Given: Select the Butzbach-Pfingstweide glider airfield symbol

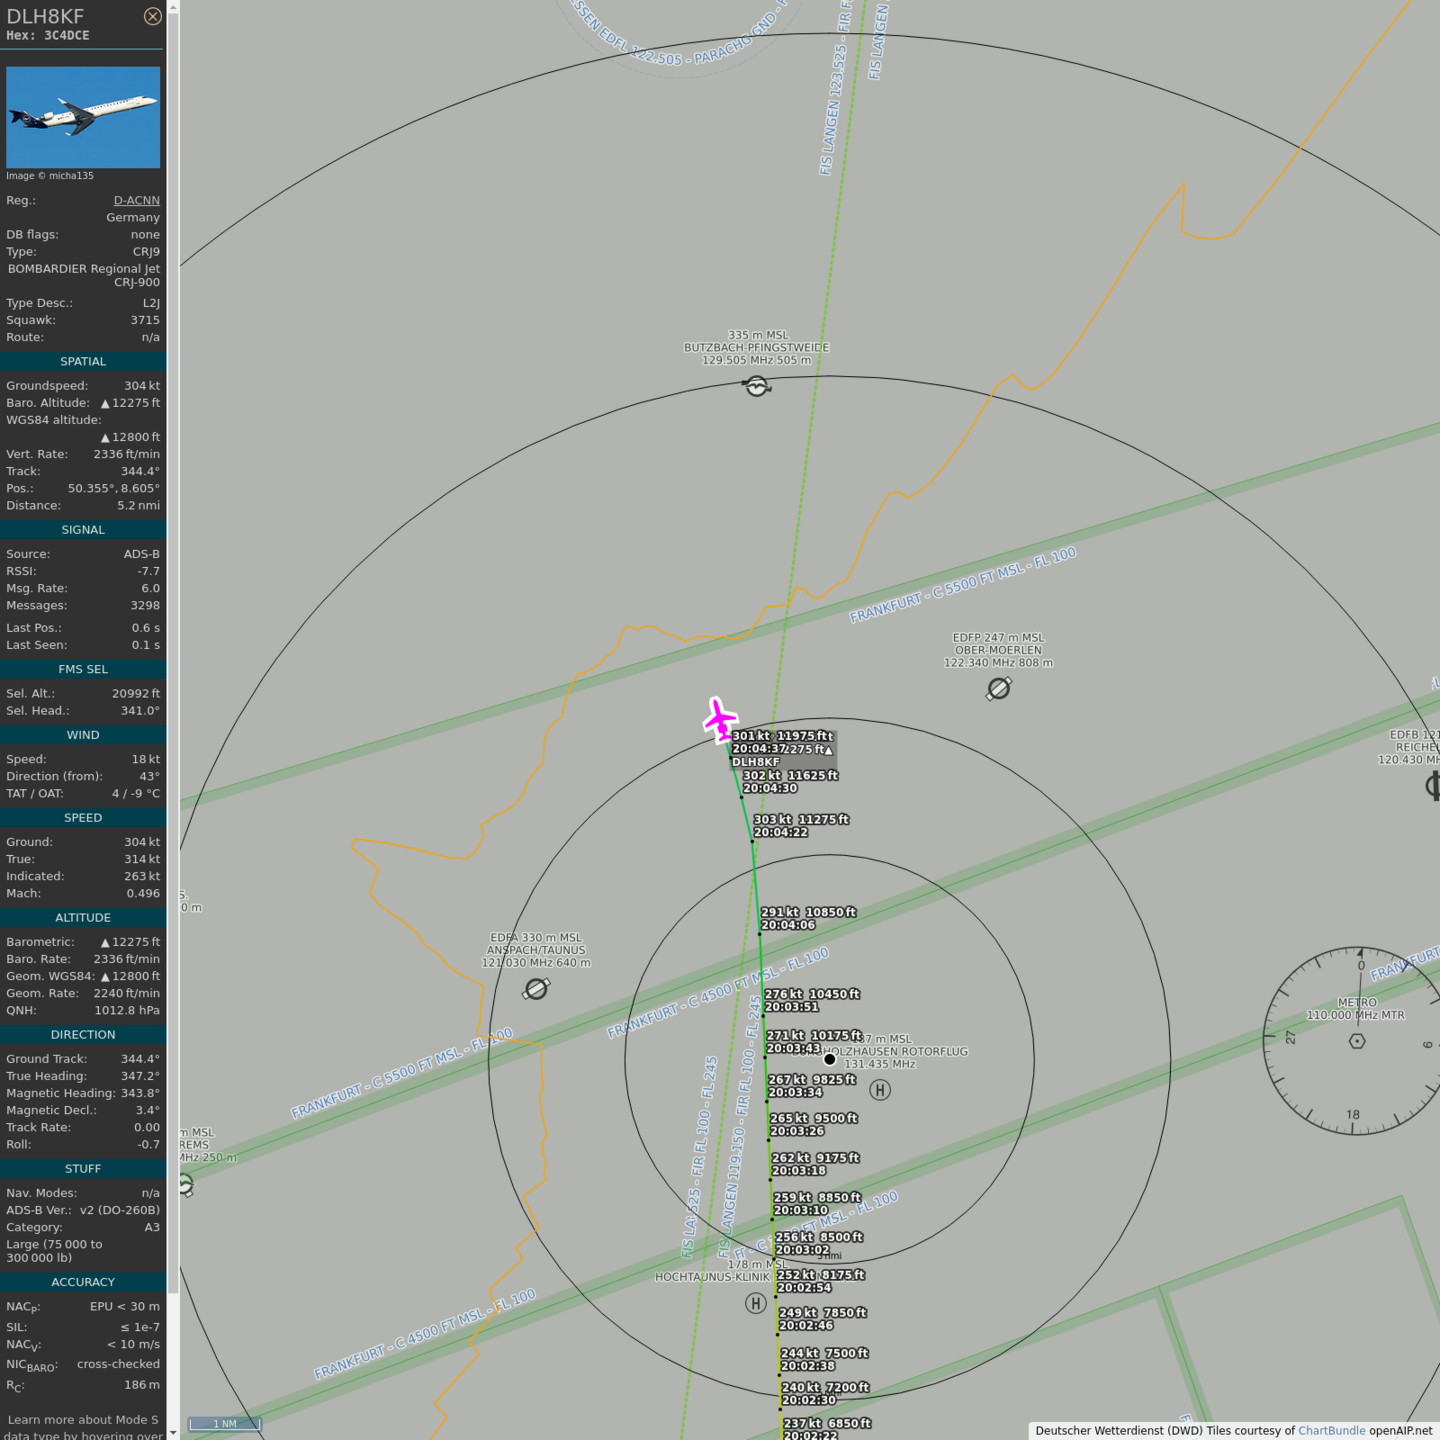Looking at the screenshot, I should pos(757,386).
